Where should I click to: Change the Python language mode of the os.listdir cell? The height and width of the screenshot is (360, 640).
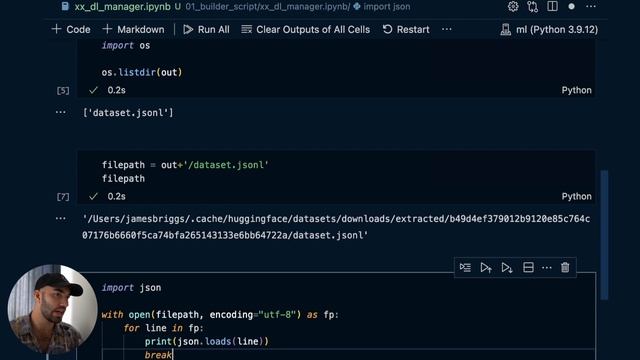coord(576,90)
